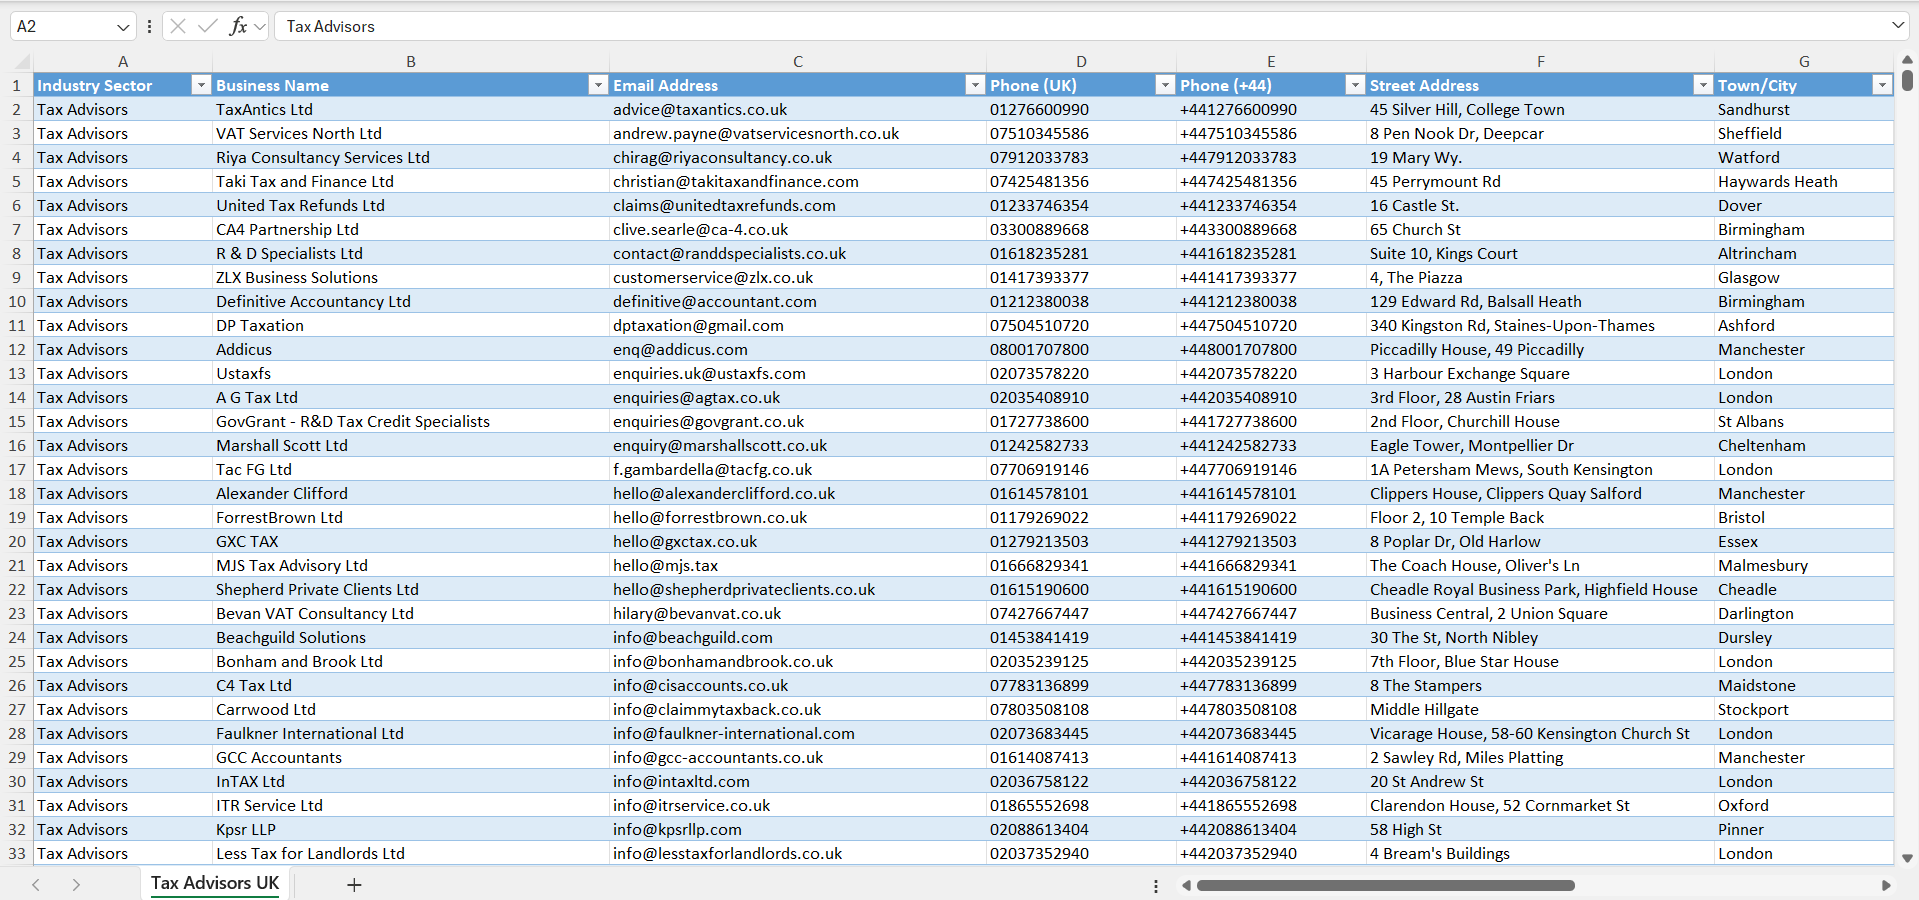The width and height of the screenshot is (1919, 900).
Task: Click the vertical scroll down arrow
Action: [1907, 858]
